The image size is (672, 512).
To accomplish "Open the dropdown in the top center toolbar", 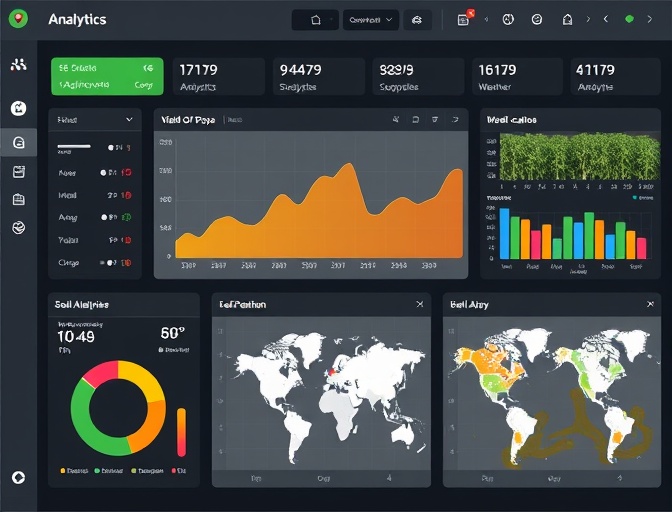I will tap(370, 19).
